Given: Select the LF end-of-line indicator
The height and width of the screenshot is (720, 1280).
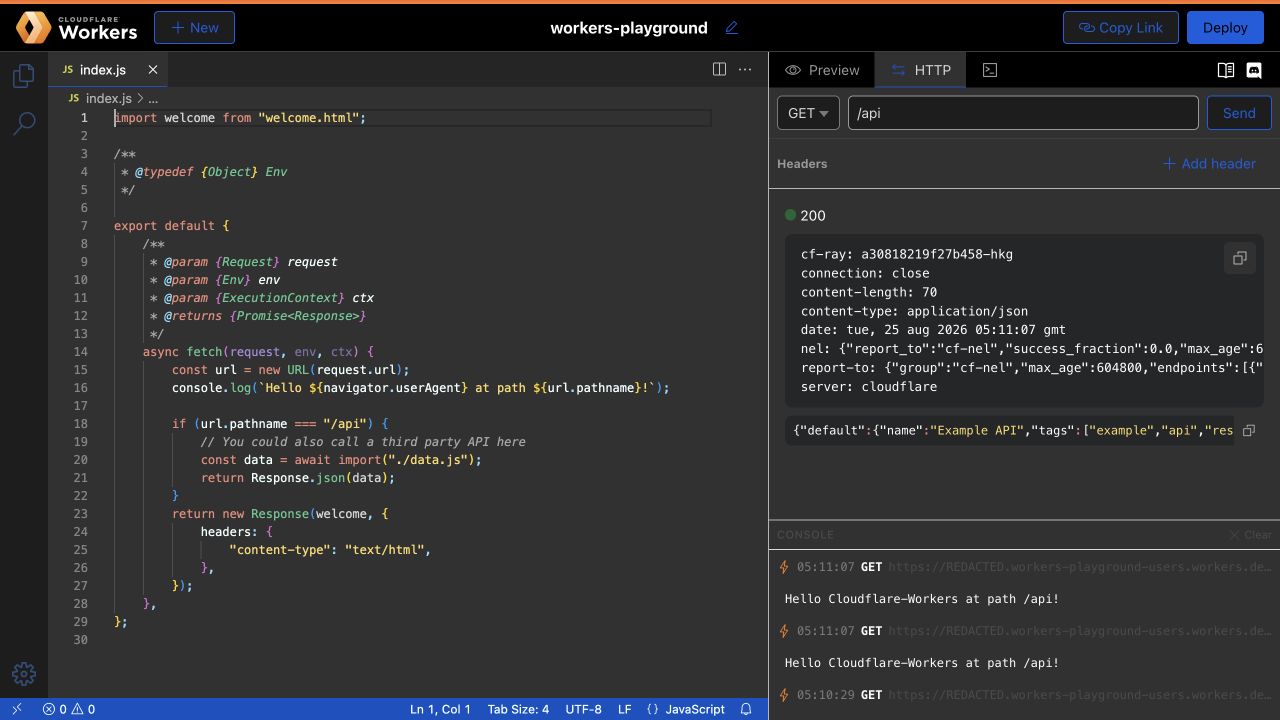Looking at the screenshot, I should pyautogui.click(x=624, y=709).
